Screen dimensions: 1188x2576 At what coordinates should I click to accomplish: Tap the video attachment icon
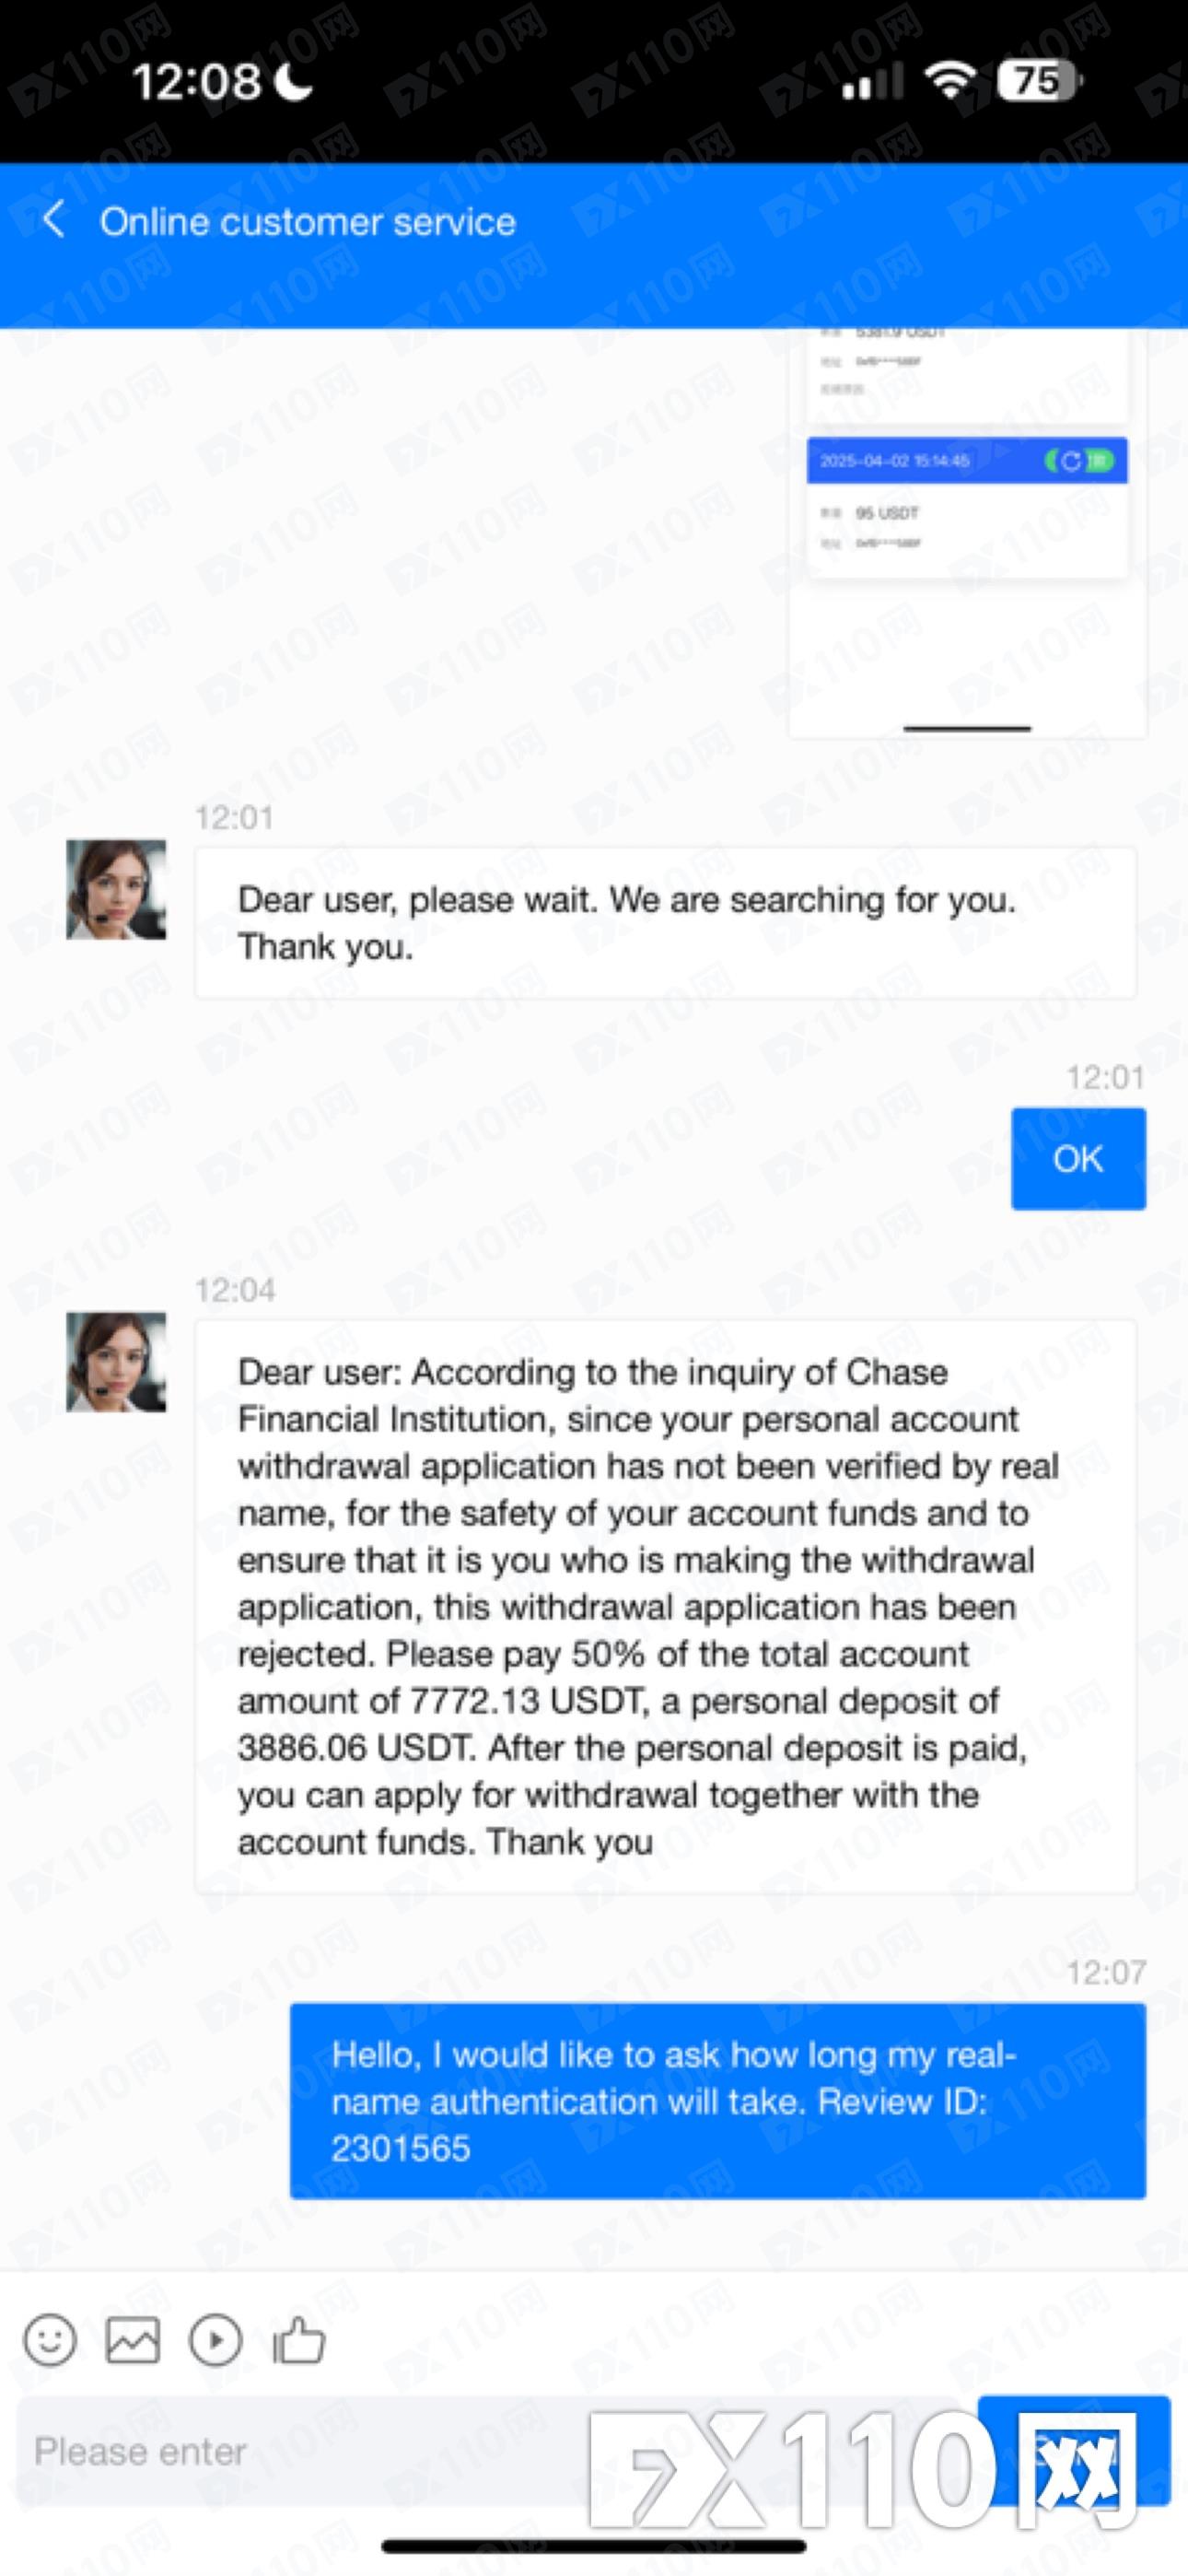pyautogui.click(x=215, y=2341)
